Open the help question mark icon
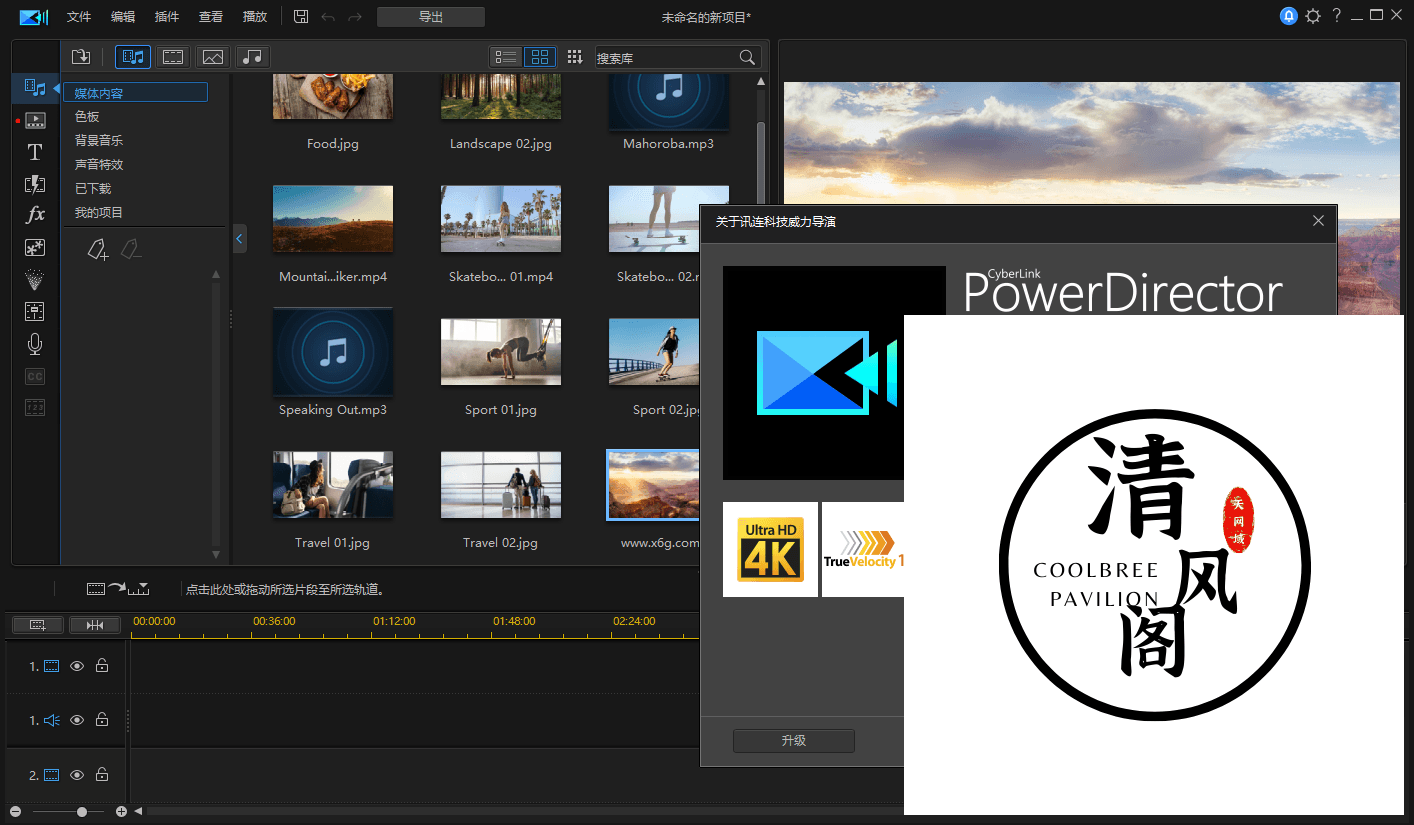 click(x=1336, y=16)
